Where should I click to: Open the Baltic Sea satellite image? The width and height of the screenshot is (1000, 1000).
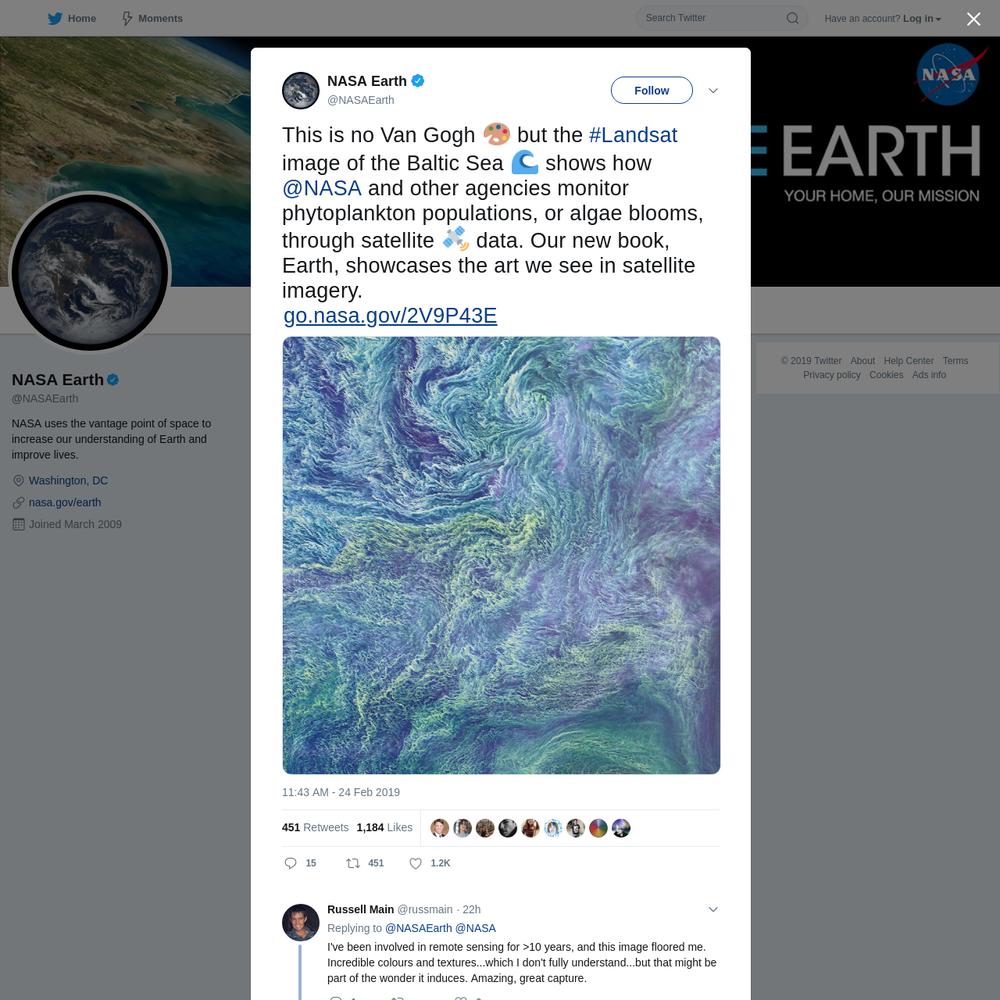point(501,555)
